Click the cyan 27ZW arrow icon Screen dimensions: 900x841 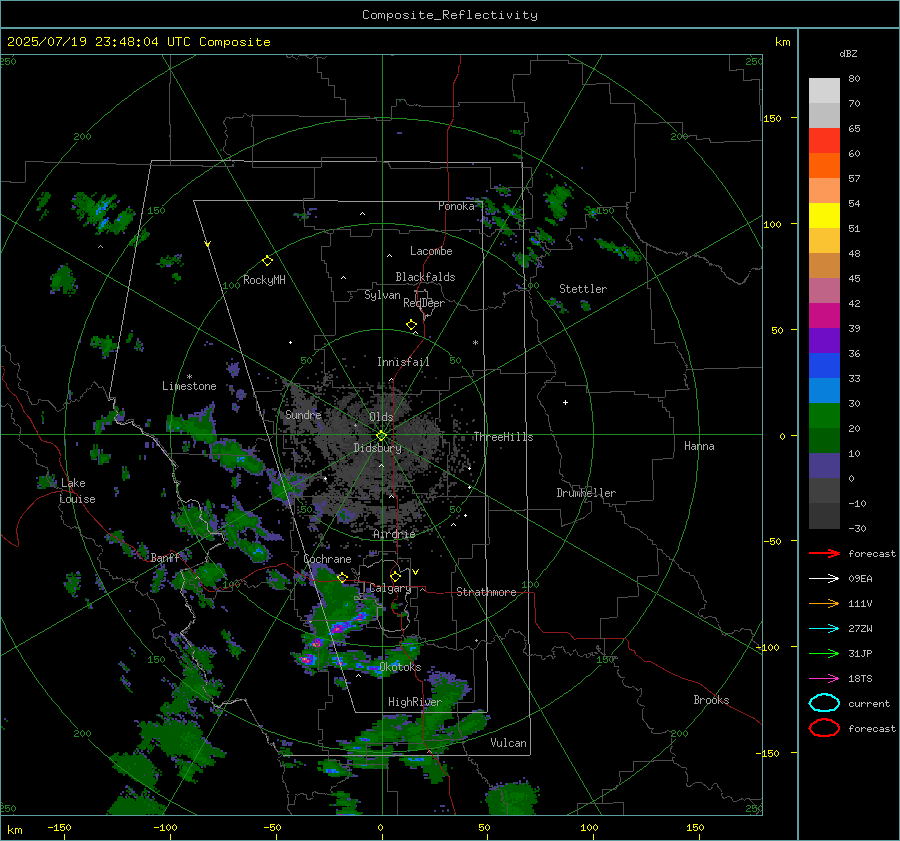coord(824,629)
